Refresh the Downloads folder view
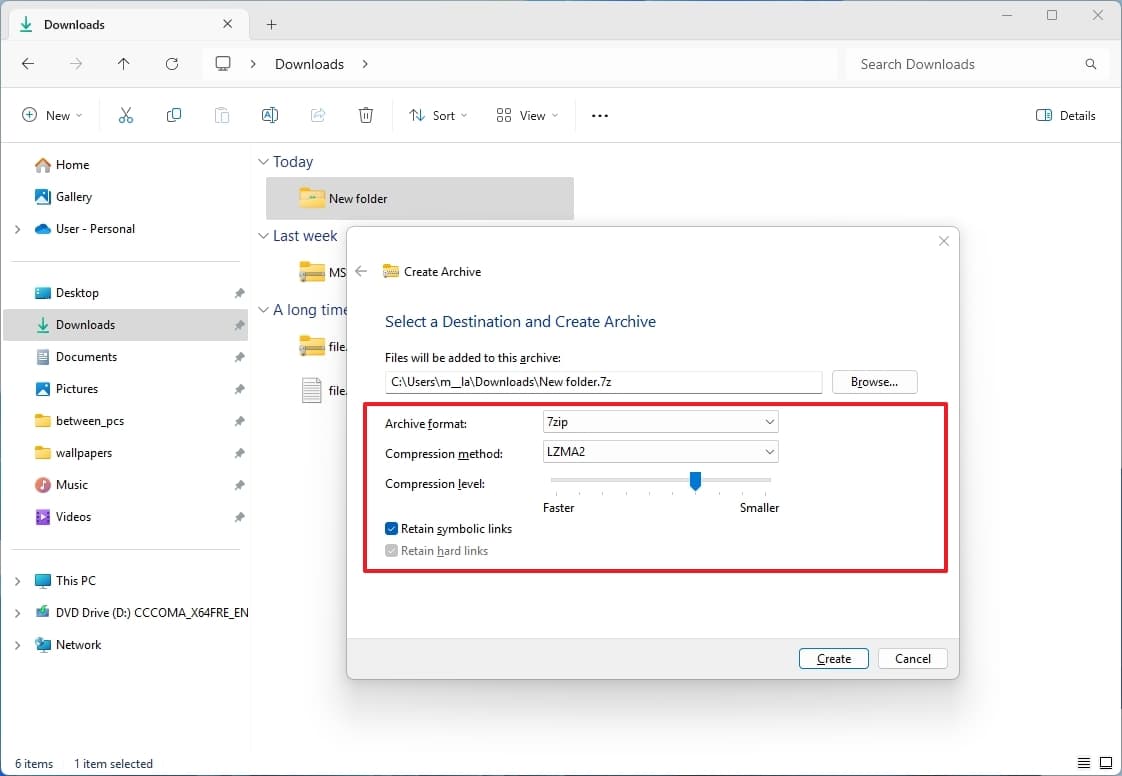Screen dimensions: 1122x776 172,63
